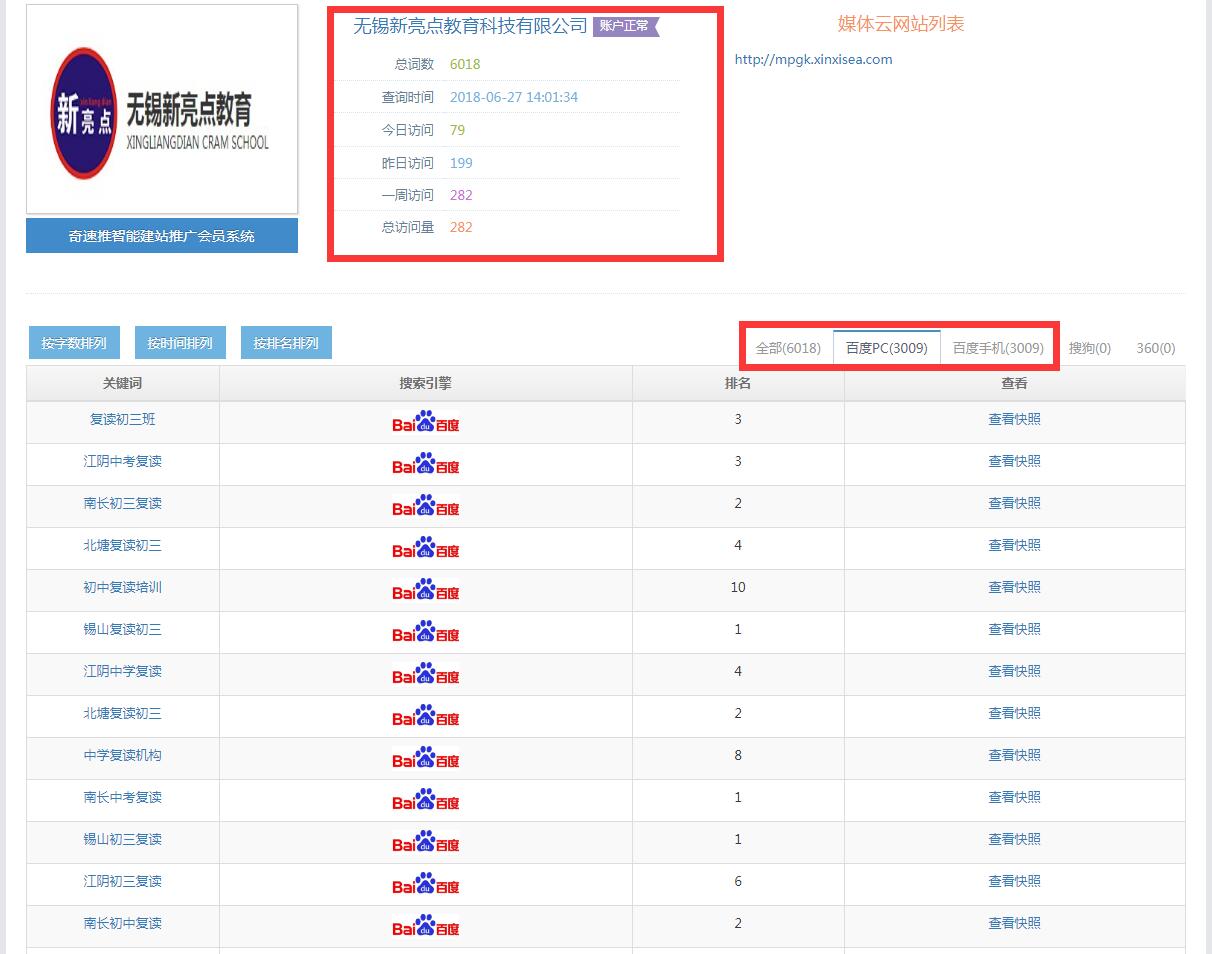Click the purple 账户正常 status badge
This screenshot has width=1212, height=954.
[625, 26]
